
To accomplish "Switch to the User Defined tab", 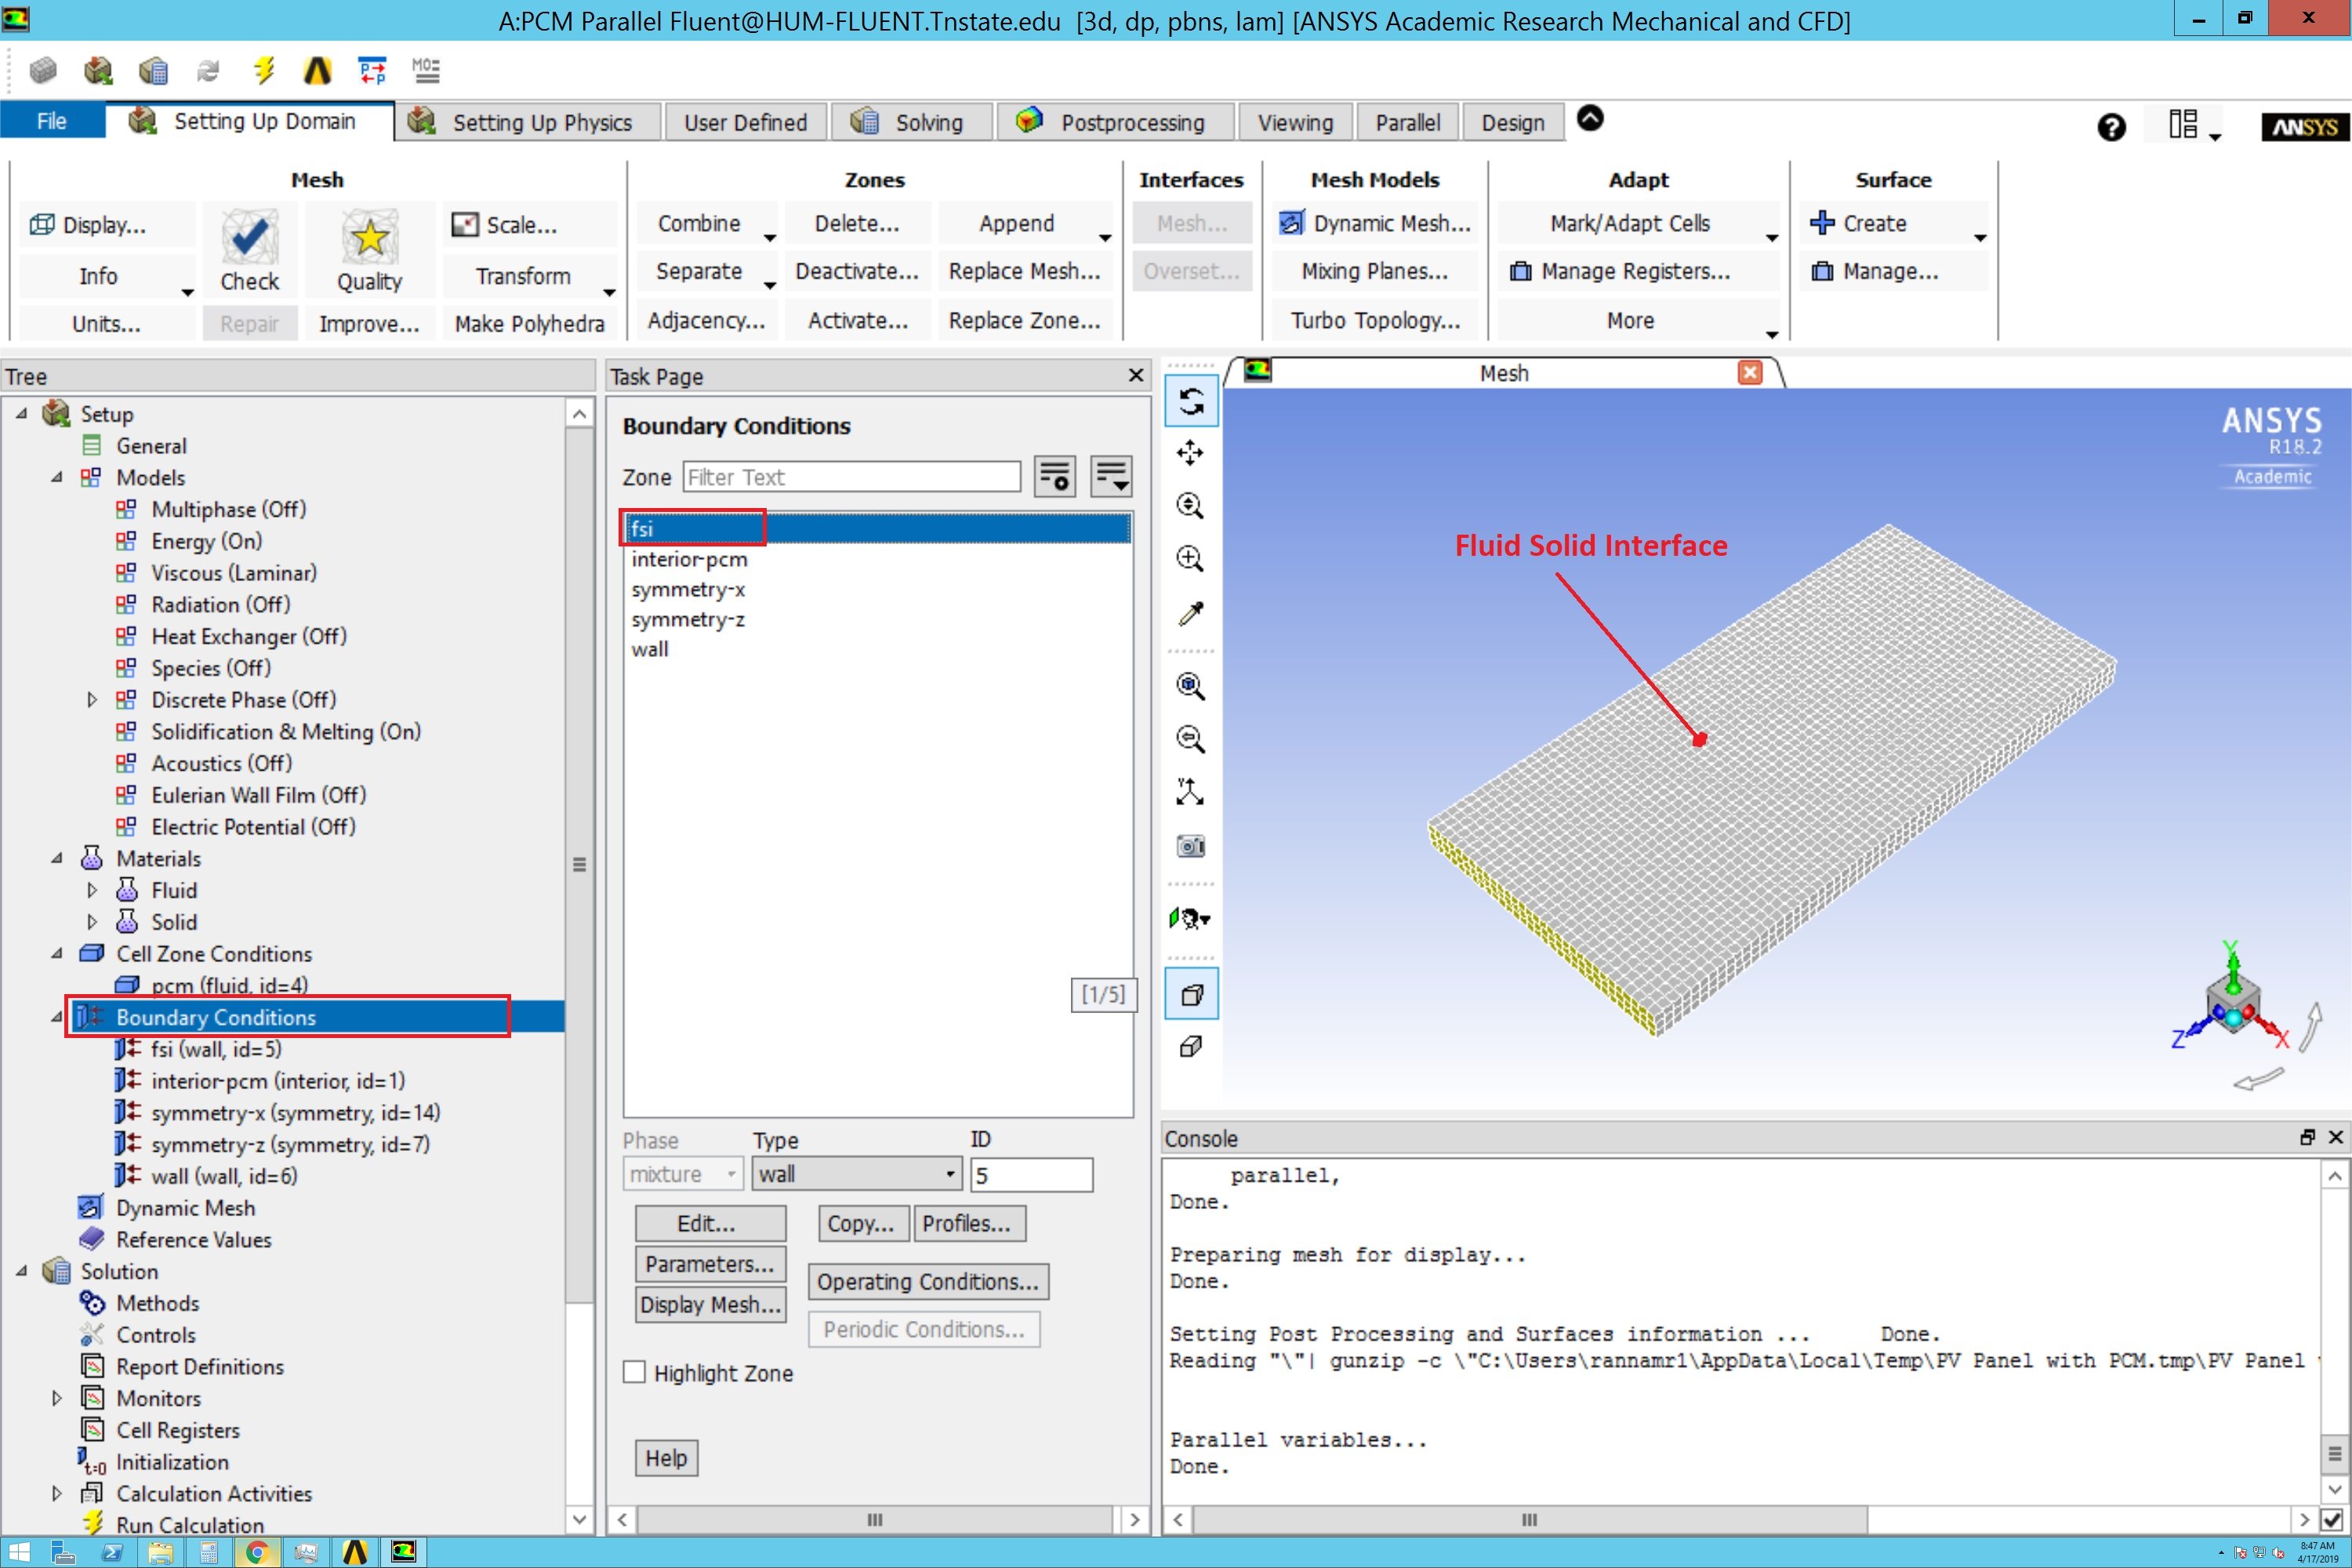I will pos(745,122).
